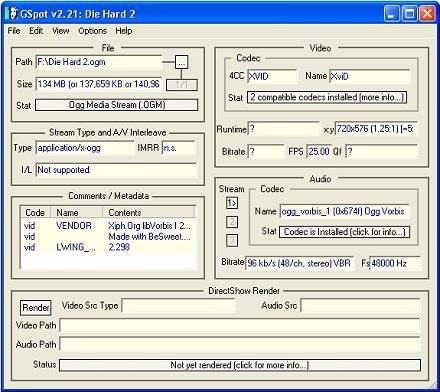Screen dimensions: 440x392
Task: Click the Path field showing F:\Die Hard 2.ogm
Action: pyautogui.click(x=99, y=62)
